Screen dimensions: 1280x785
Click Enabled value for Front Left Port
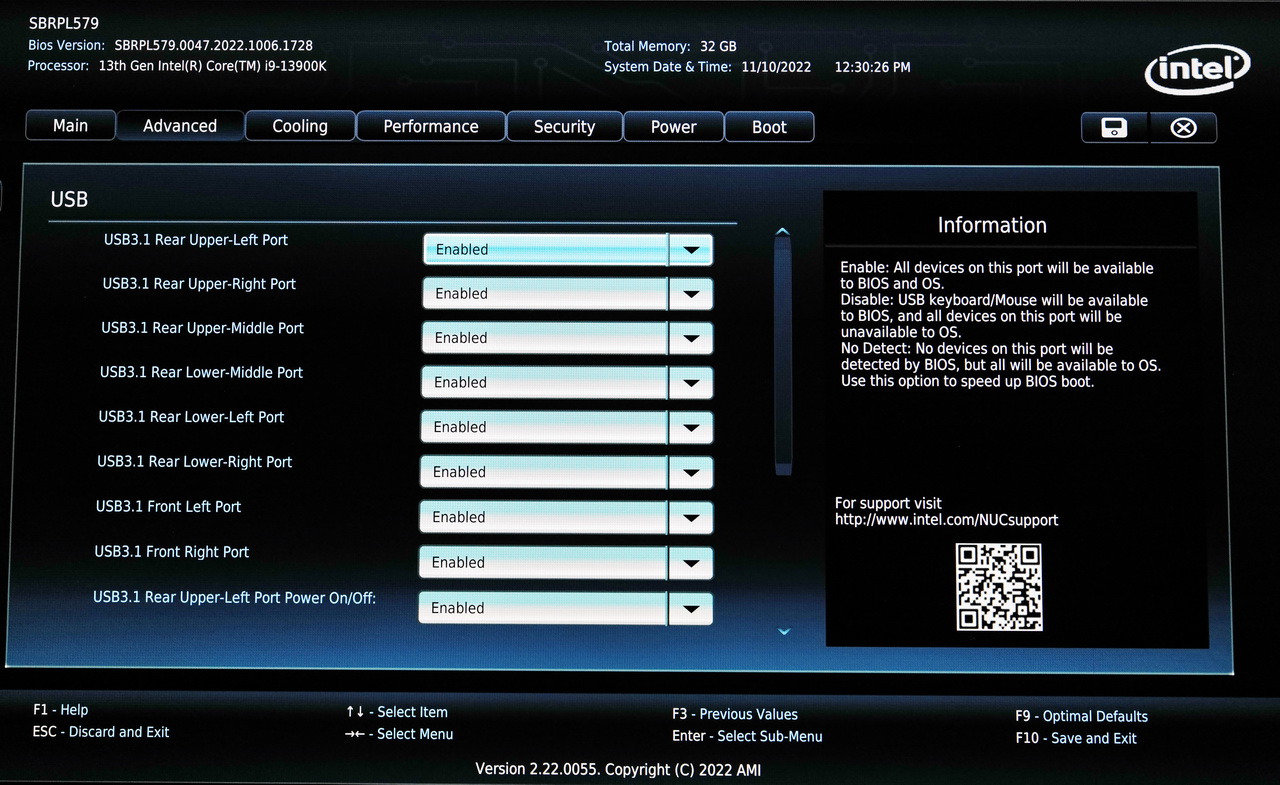point(543,518)
